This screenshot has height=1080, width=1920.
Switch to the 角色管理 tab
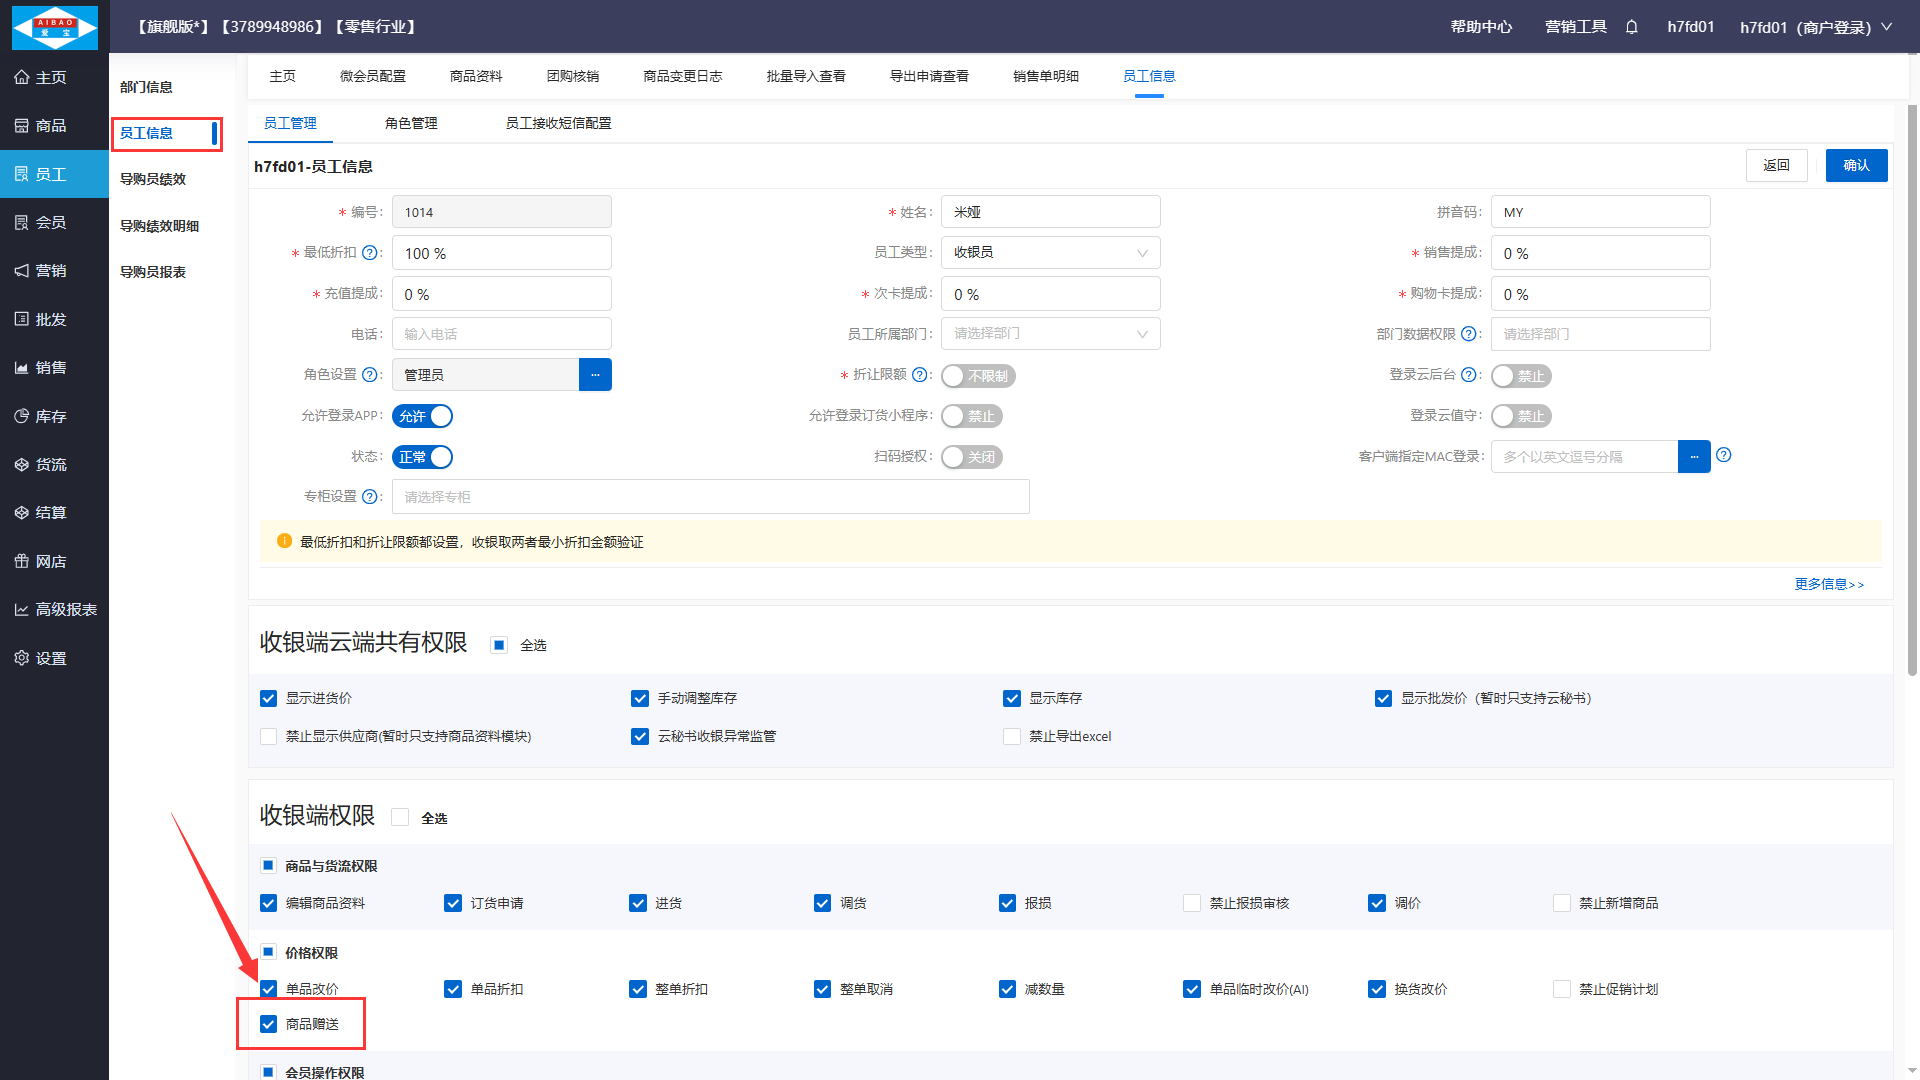point(411,123)
